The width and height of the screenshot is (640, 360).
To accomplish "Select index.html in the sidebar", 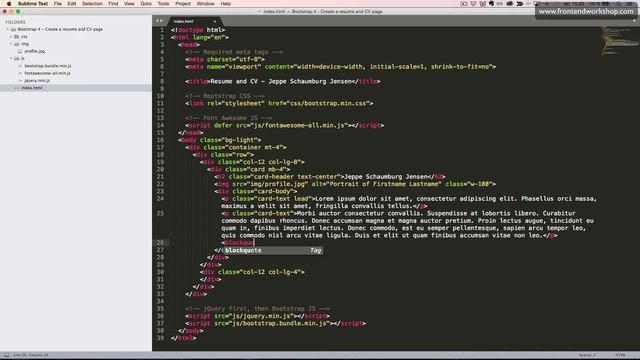I will 32,88.
